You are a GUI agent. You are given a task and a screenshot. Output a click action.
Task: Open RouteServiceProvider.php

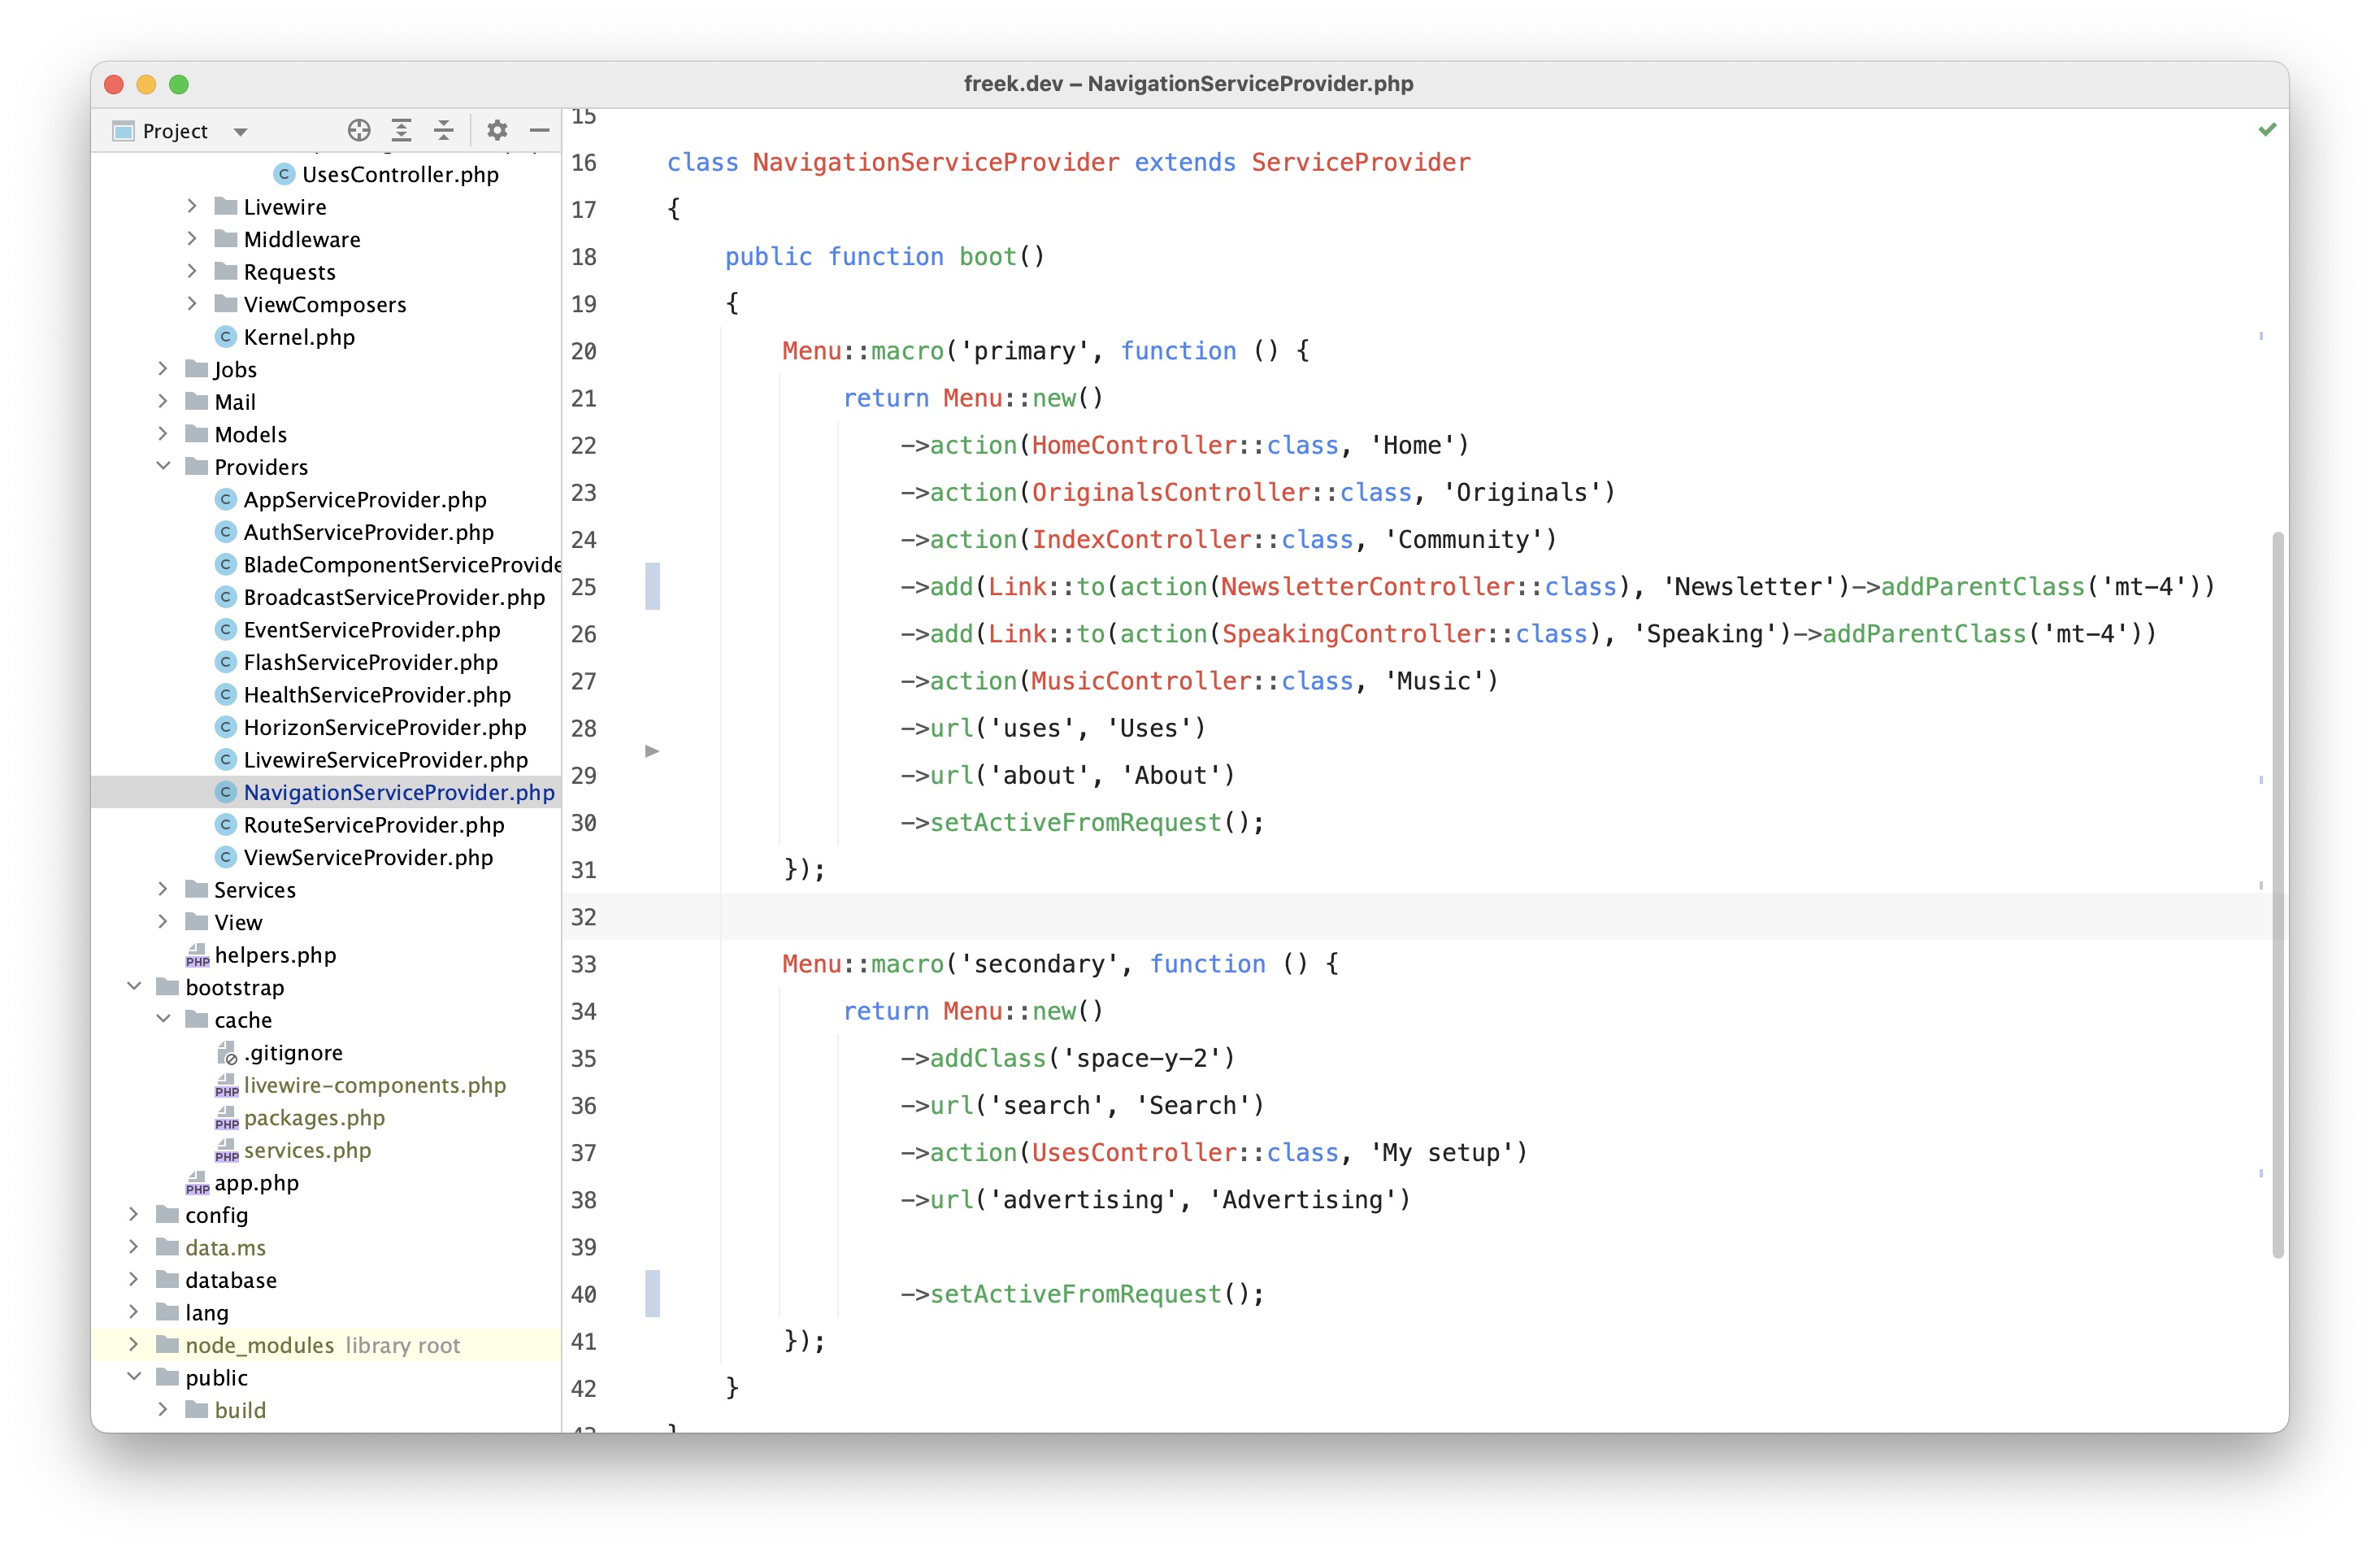coord(374,824)
